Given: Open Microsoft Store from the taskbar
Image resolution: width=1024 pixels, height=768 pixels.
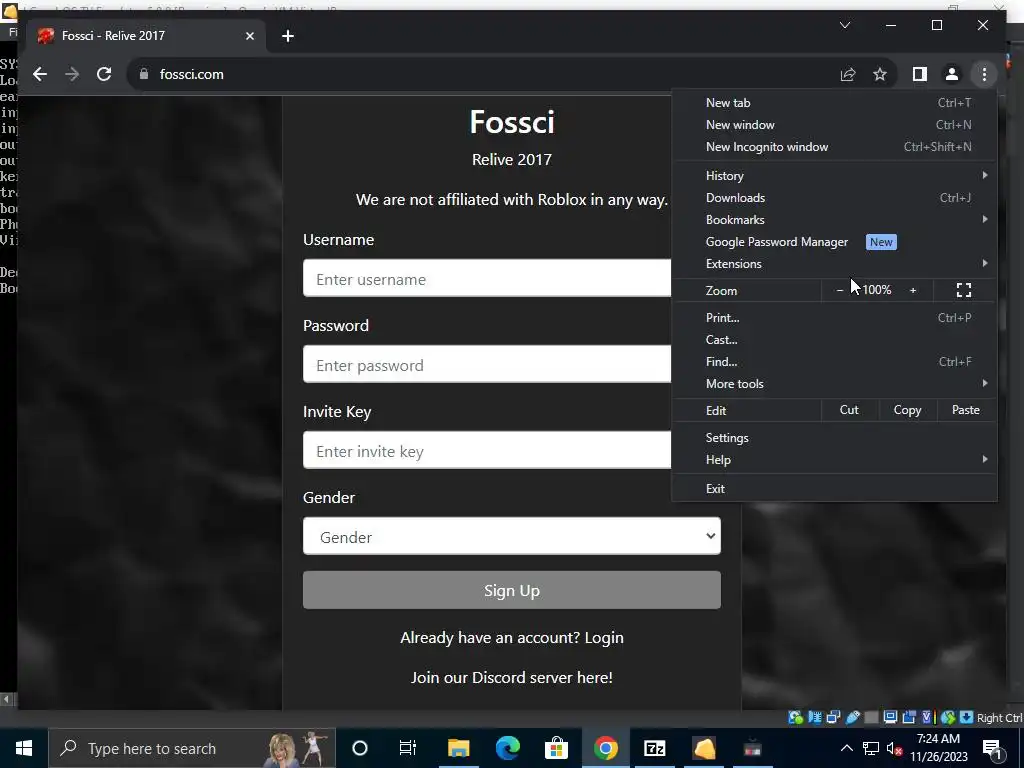Looking at the screenshot, I should [556, 748].
